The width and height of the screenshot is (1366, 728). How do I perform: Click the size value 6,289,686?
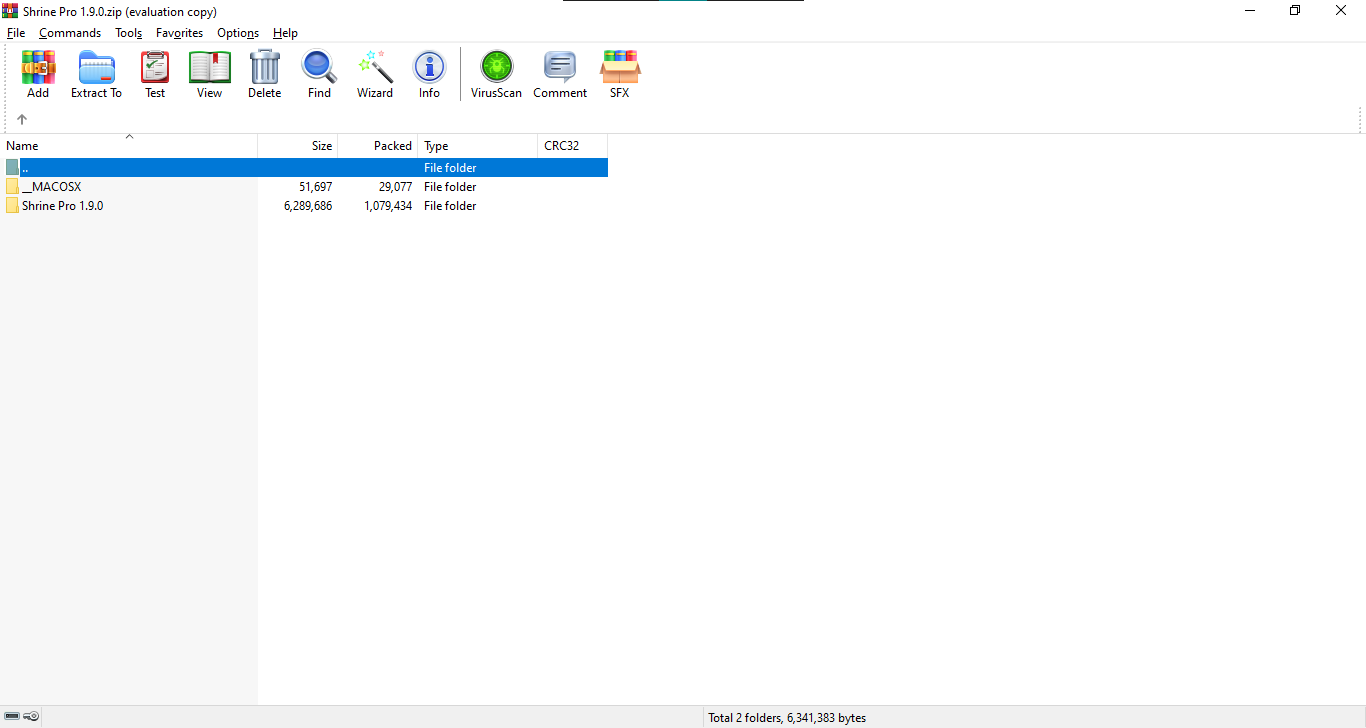(308, 206)
